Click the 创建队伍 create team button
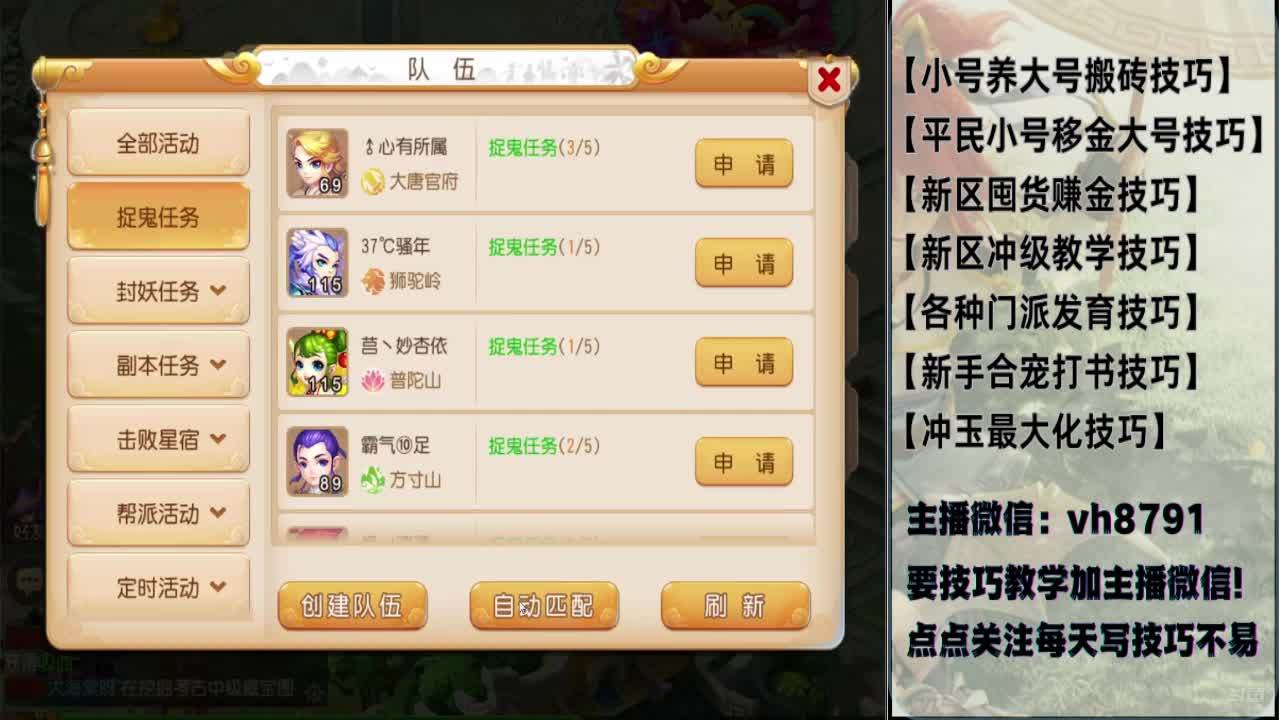This screenshot has height=720, width=1280. pos(353,606)
